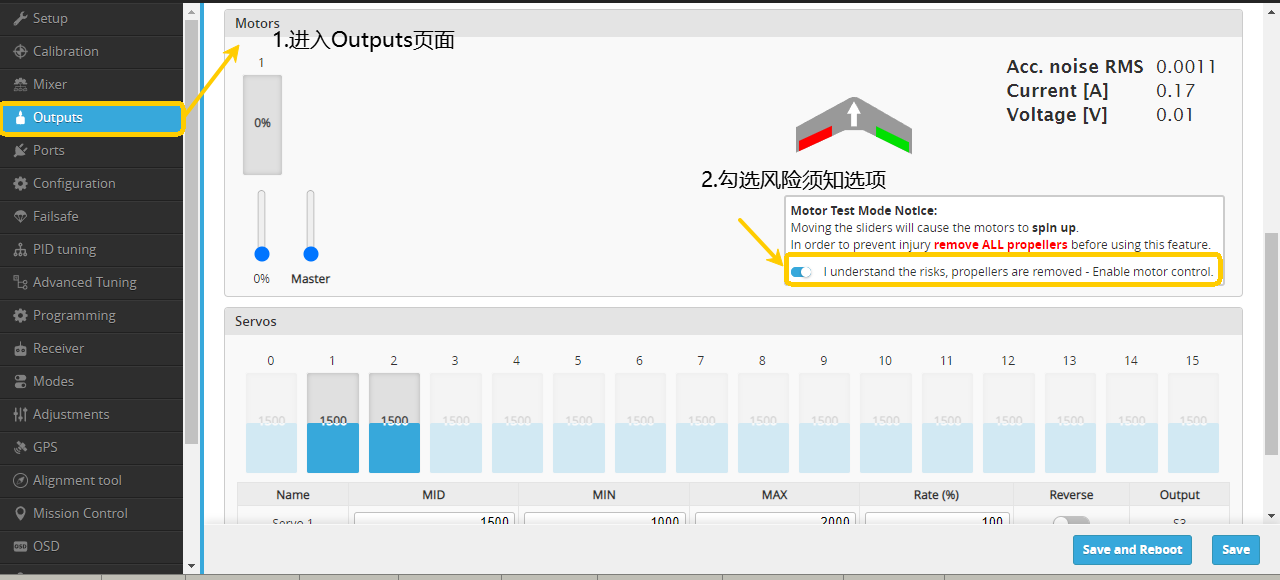Toggle the enable motor control switch
1280x580 pixels.
tap(801, 272)
